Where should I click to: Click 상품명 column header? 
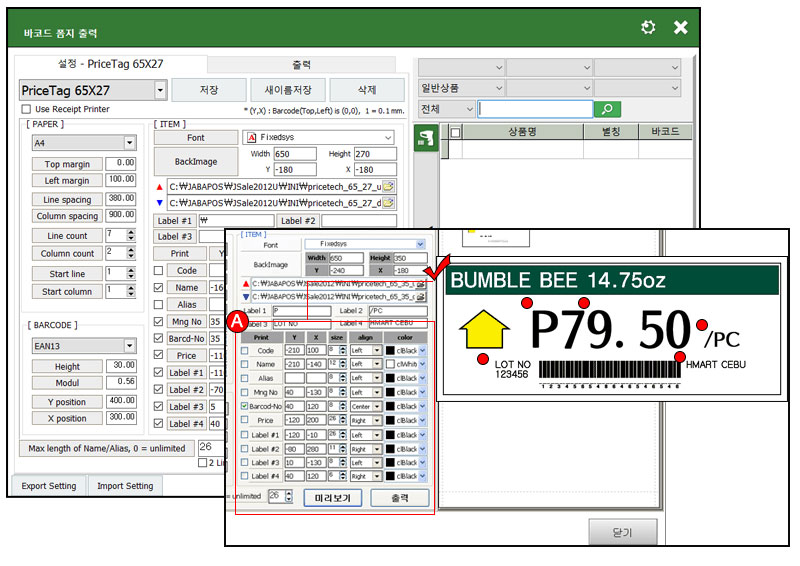click(x=522, y=132)
